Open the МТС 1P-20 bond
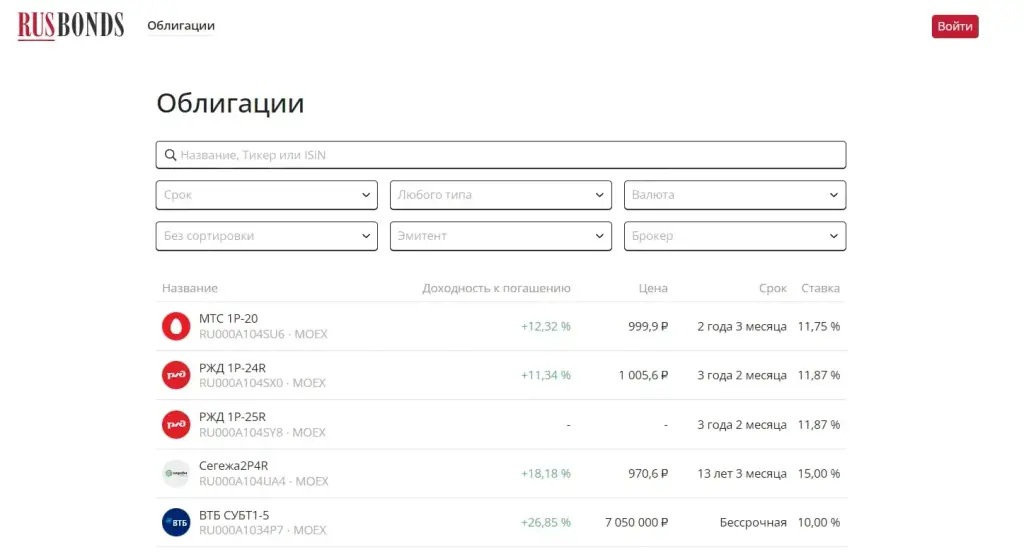1024x552 pixels. coord(229,318)
